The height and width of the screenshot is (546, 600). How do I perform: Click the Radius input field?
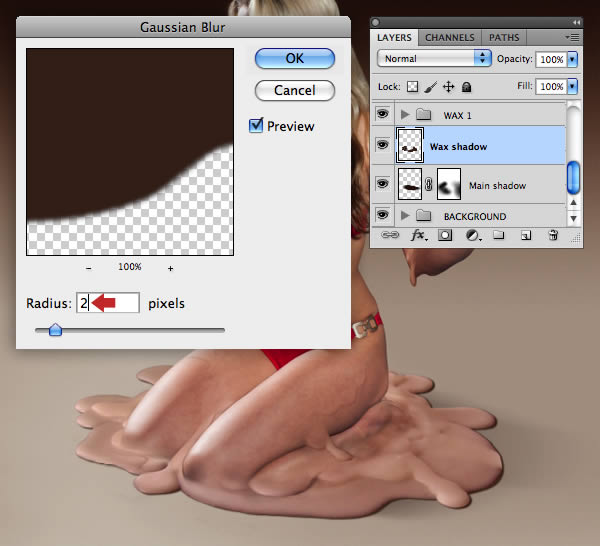click(108, 303)
